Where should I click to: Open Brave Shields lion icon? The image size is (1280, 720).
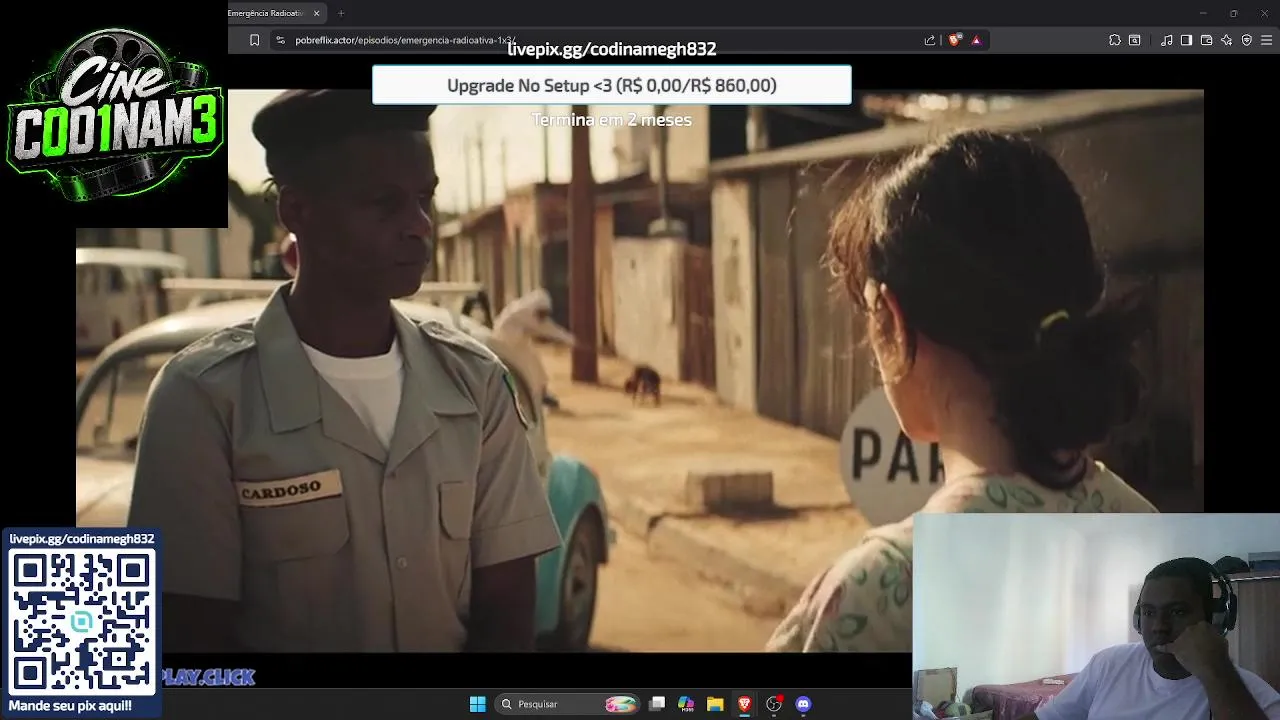point(955,40)
